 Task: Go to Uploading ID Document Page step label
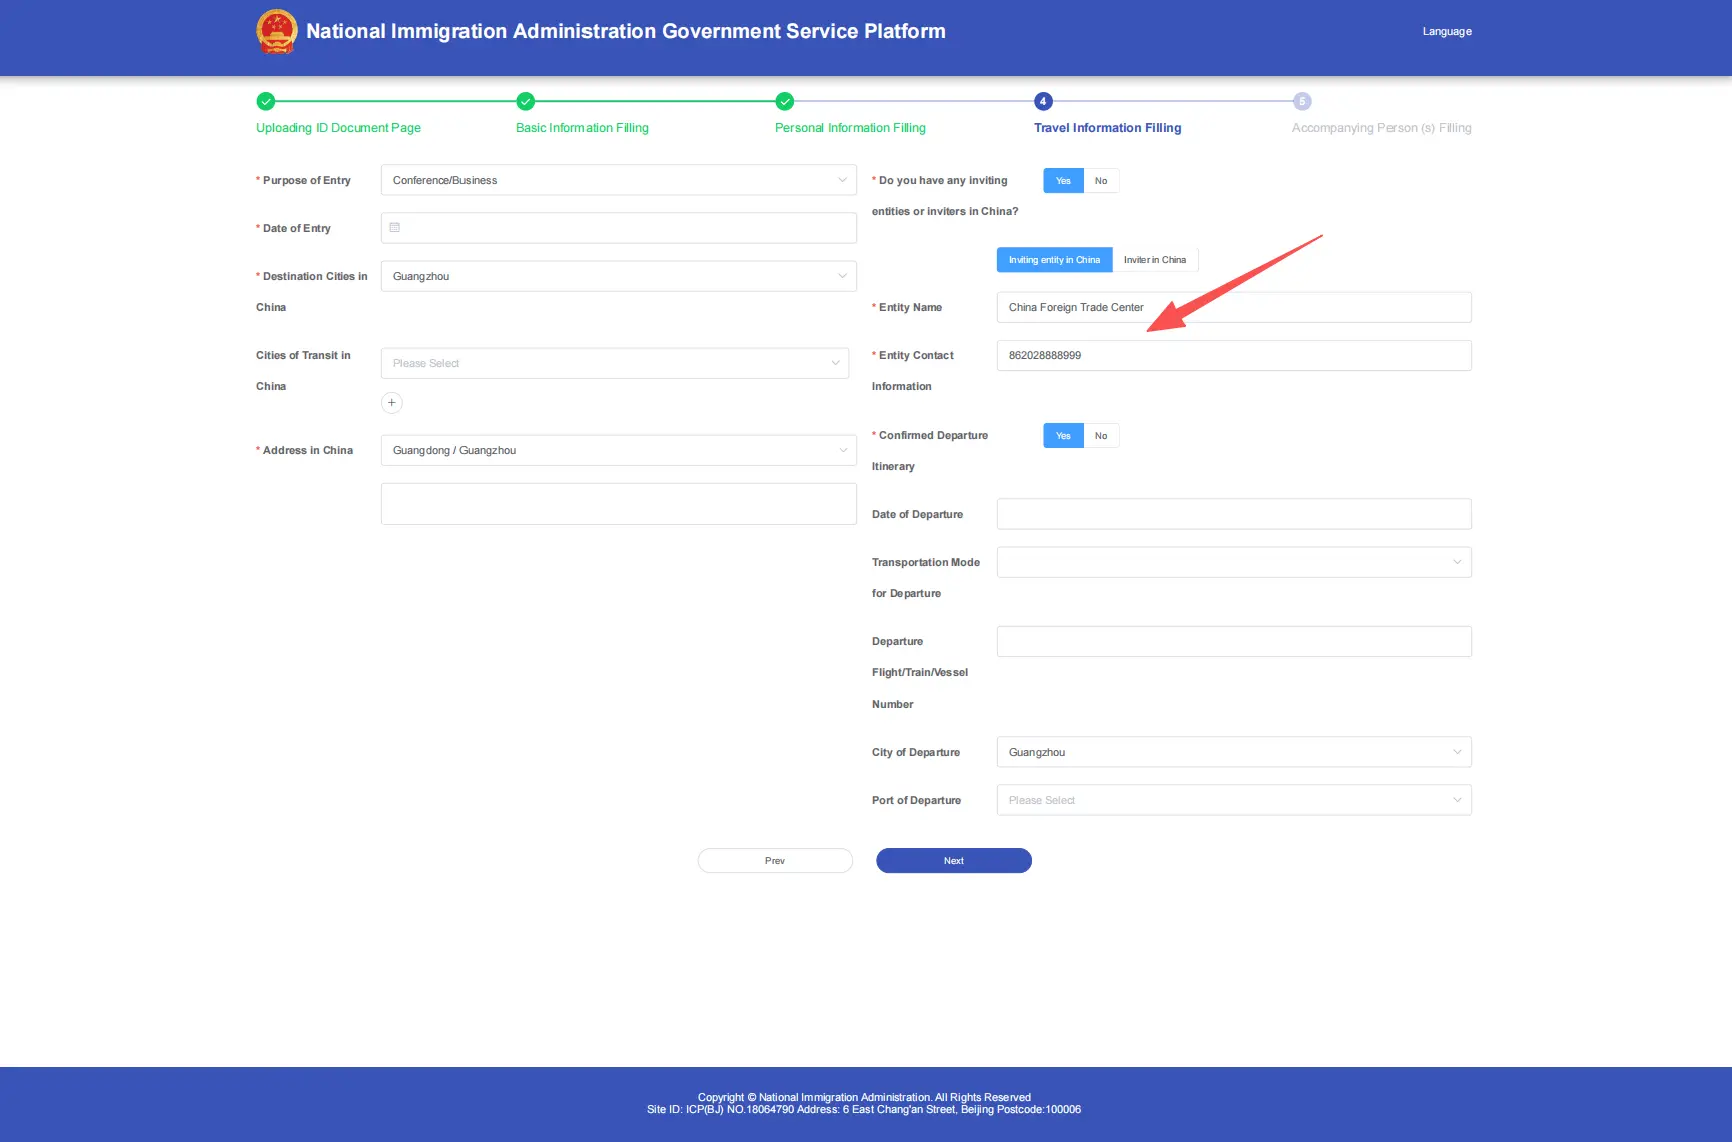[338, 128]
